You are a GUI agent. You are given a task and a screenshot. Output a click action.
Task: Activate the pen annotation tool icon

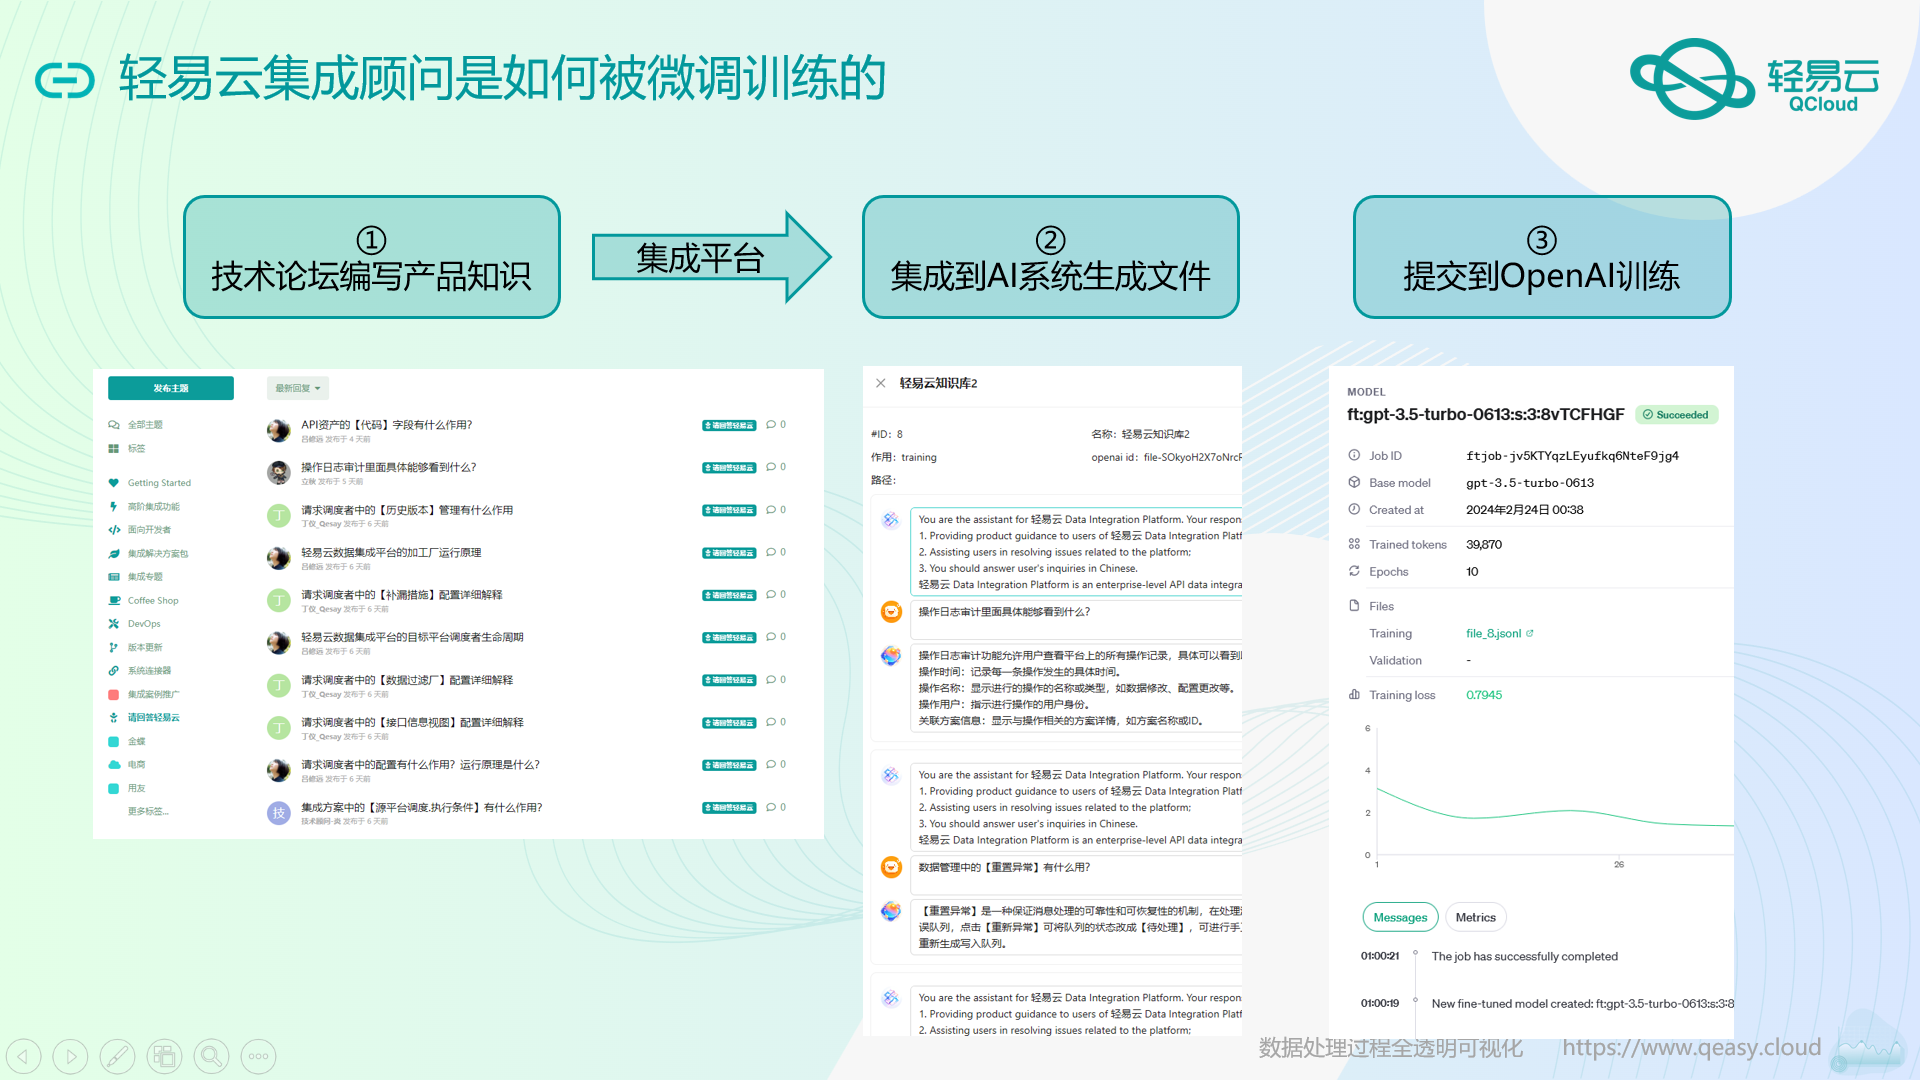click(x=117, y=1056)
